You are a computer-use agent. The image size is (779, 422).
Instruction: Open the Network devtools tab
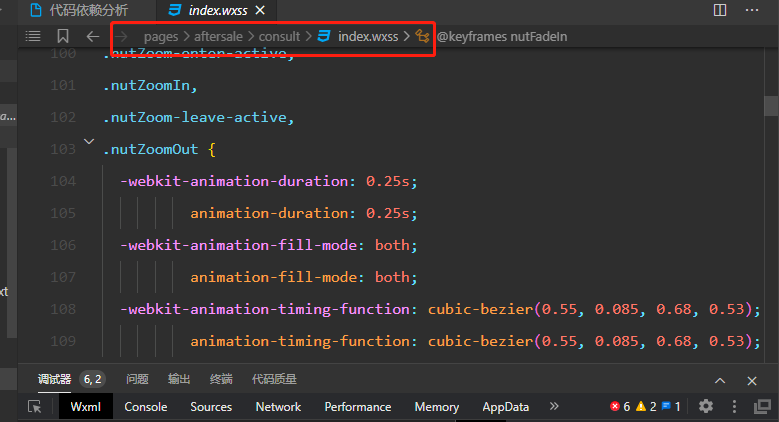coord(278,407)
